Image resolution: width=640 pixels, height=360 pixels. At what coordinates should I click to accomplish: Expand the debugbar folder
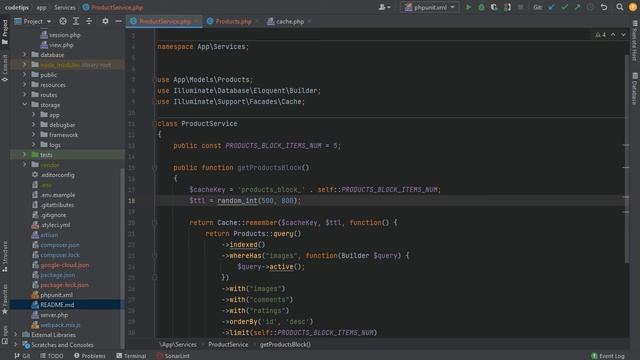tap(33, 124)
